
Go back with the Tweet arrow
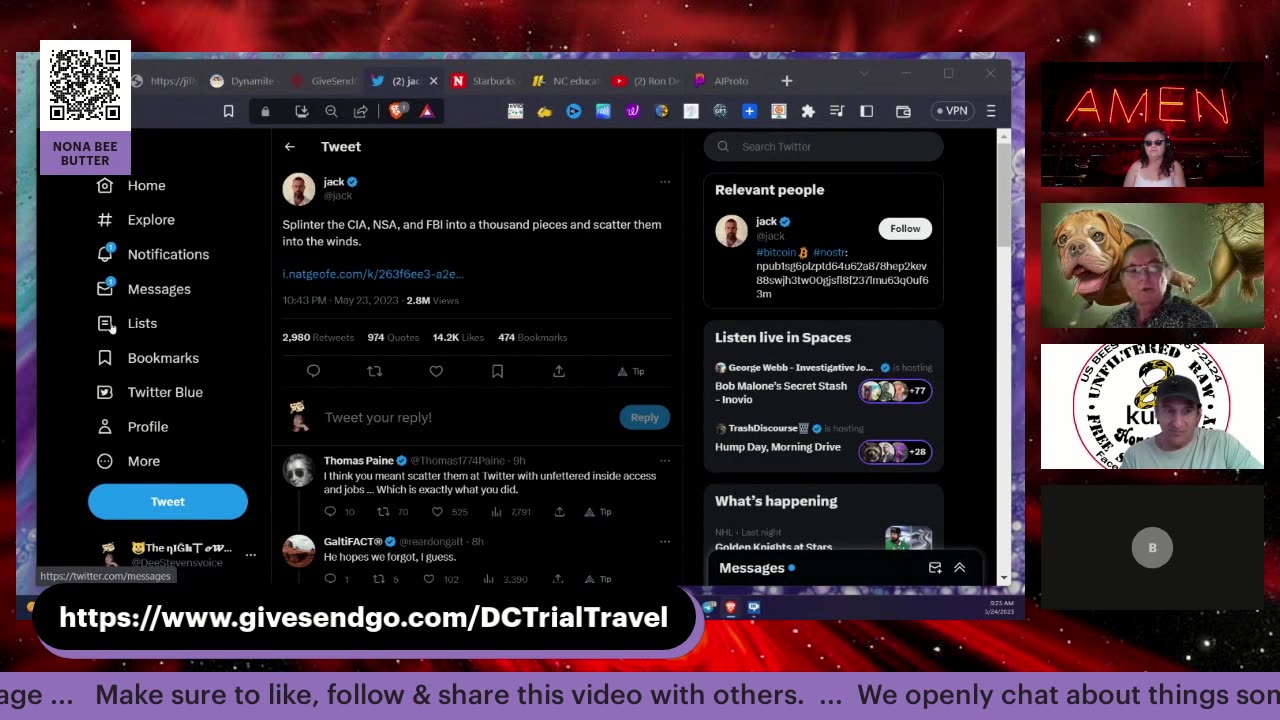290,147
